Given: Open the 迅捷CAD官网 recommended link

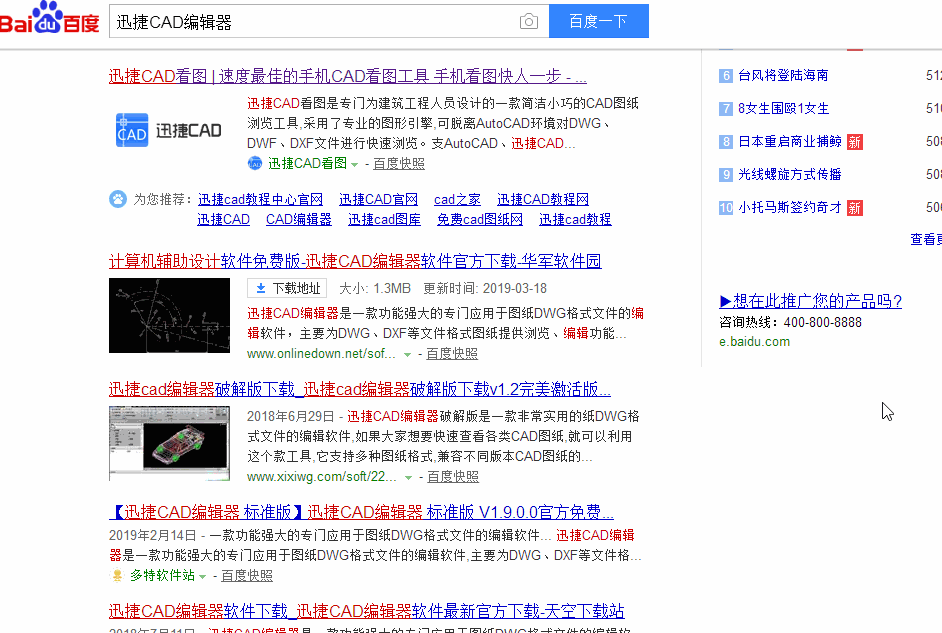Looking at the screenshot, I should point(378,199).
